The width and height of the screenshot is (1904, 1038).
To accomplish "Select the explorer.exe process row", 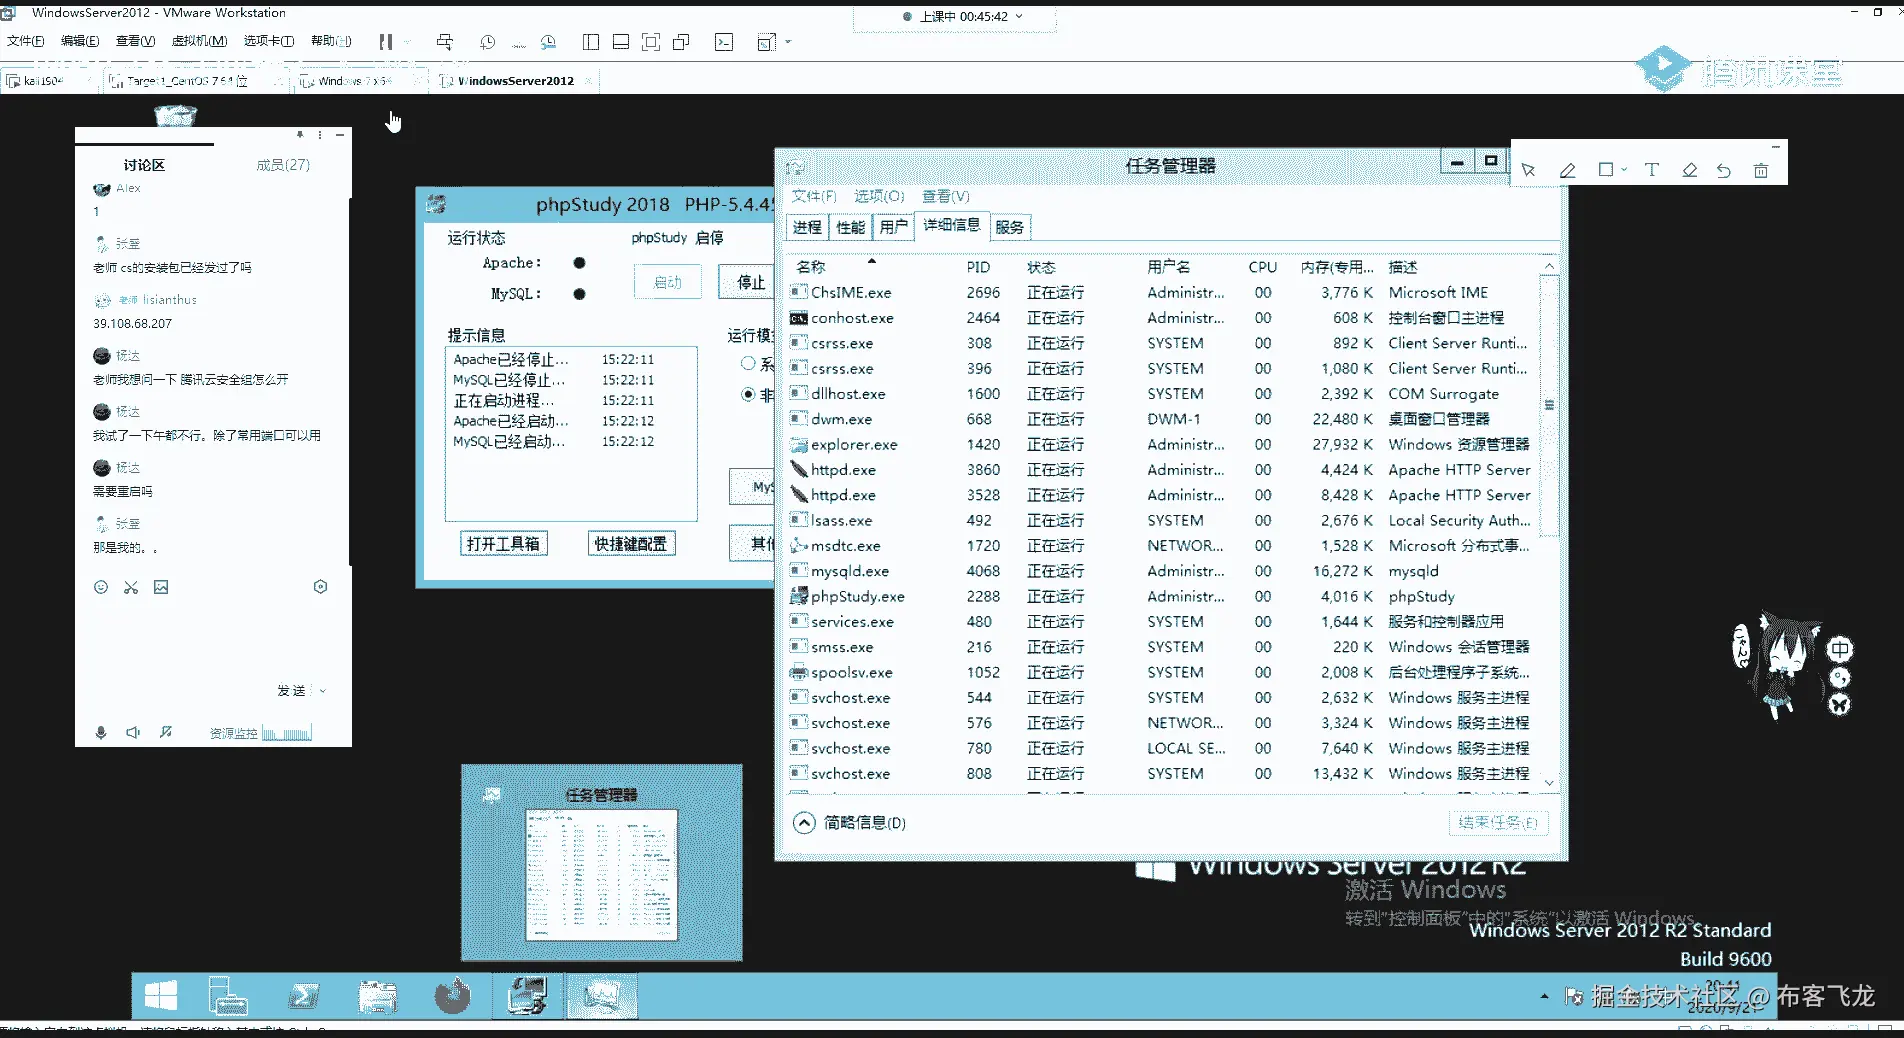I will (x=1165, y=444).
